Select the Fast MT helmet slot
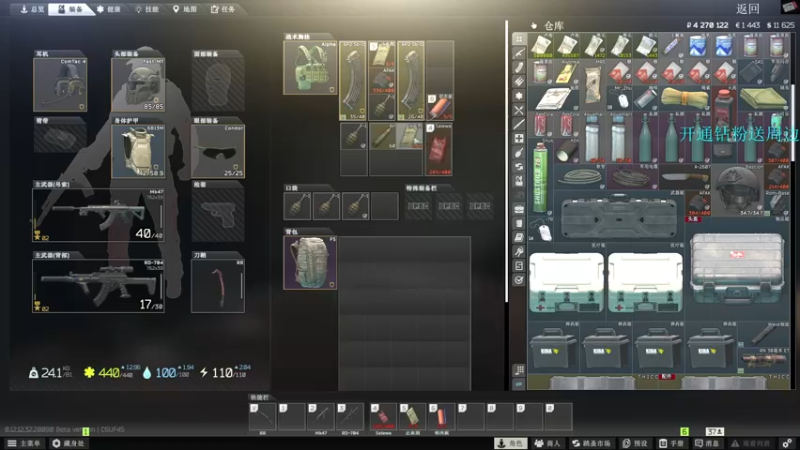The height and width of the screenshot is (450, 800). click(x=138, y=84)
